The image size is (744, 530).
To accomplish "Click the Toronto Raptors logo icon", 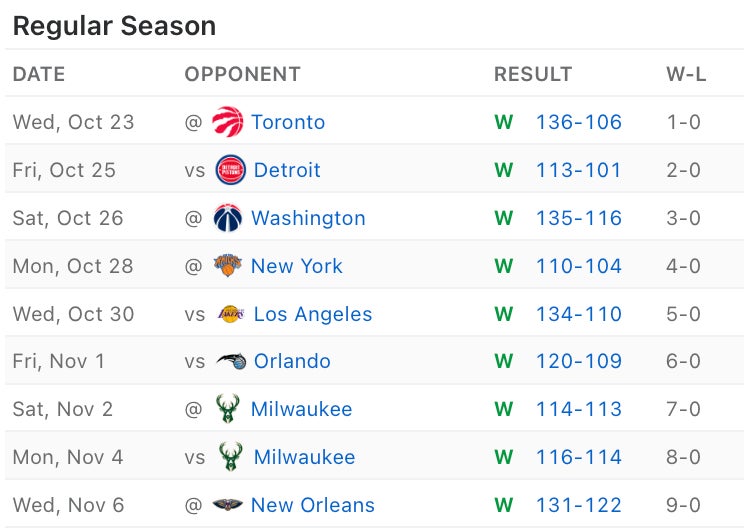I will point(228,122).
